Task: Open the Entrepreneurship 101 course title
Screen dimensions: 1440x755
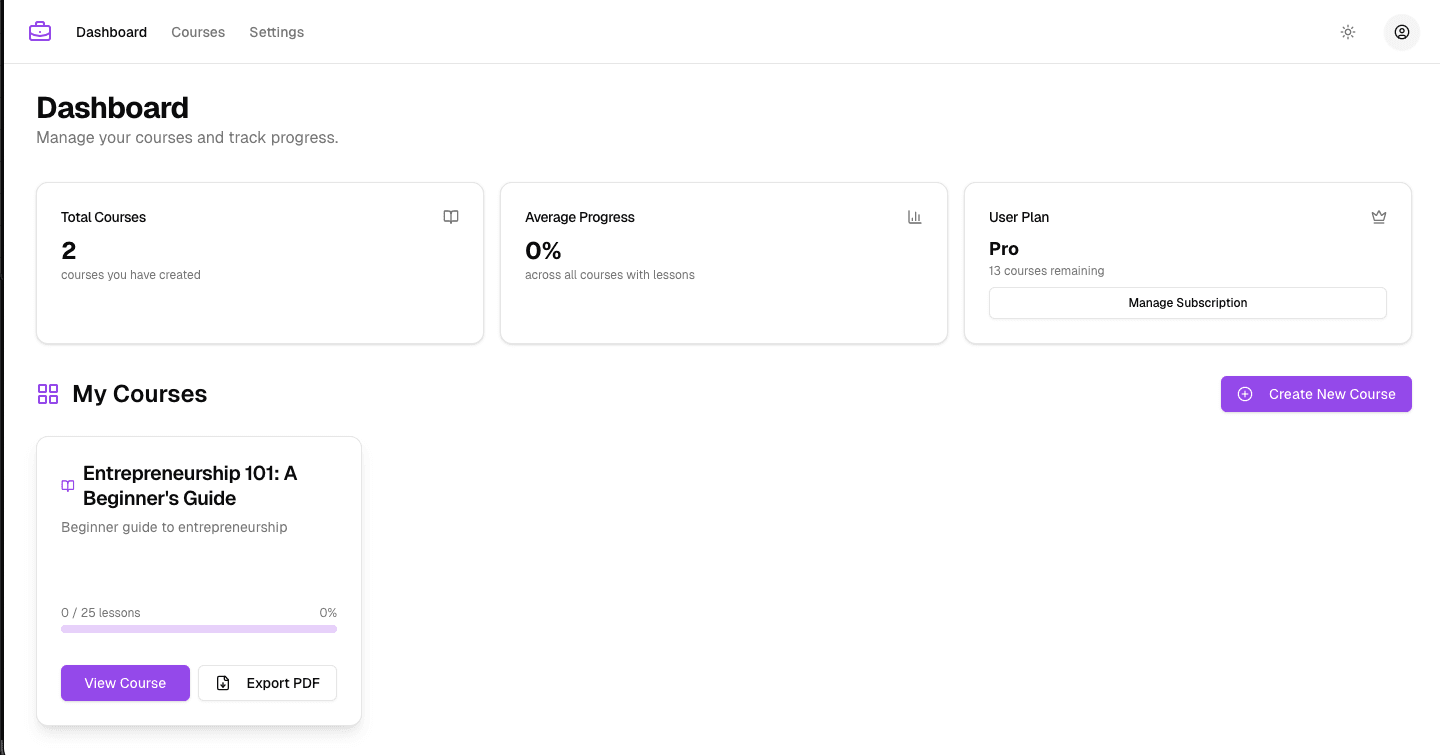Action: click(190, 486)
